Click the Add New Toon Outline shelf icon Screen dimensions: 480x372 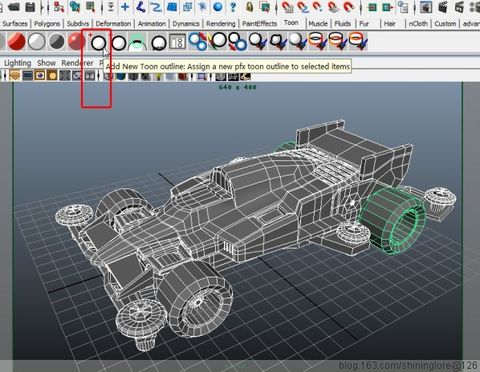[98, 42]
